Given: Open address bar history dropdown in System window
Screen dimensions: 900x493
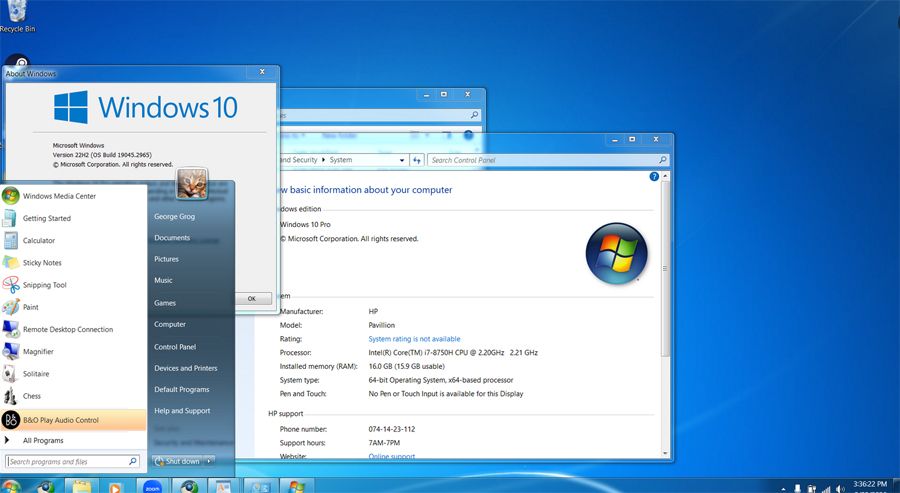Looking at the screenshot, I should pyautogui.click(x=402, y=160).
